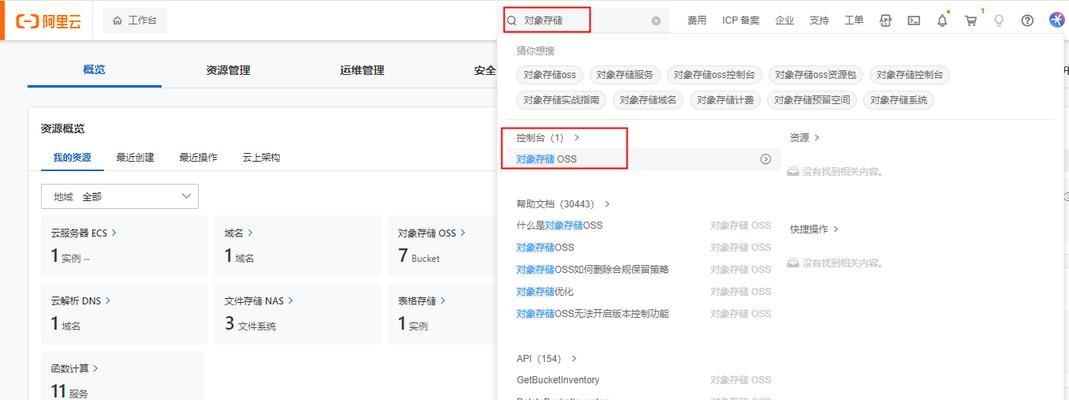The width and height of the screenshot is (1069, 400).
Task: Open the 对象存储优化 help doc
Action: (x=545, y=291)
